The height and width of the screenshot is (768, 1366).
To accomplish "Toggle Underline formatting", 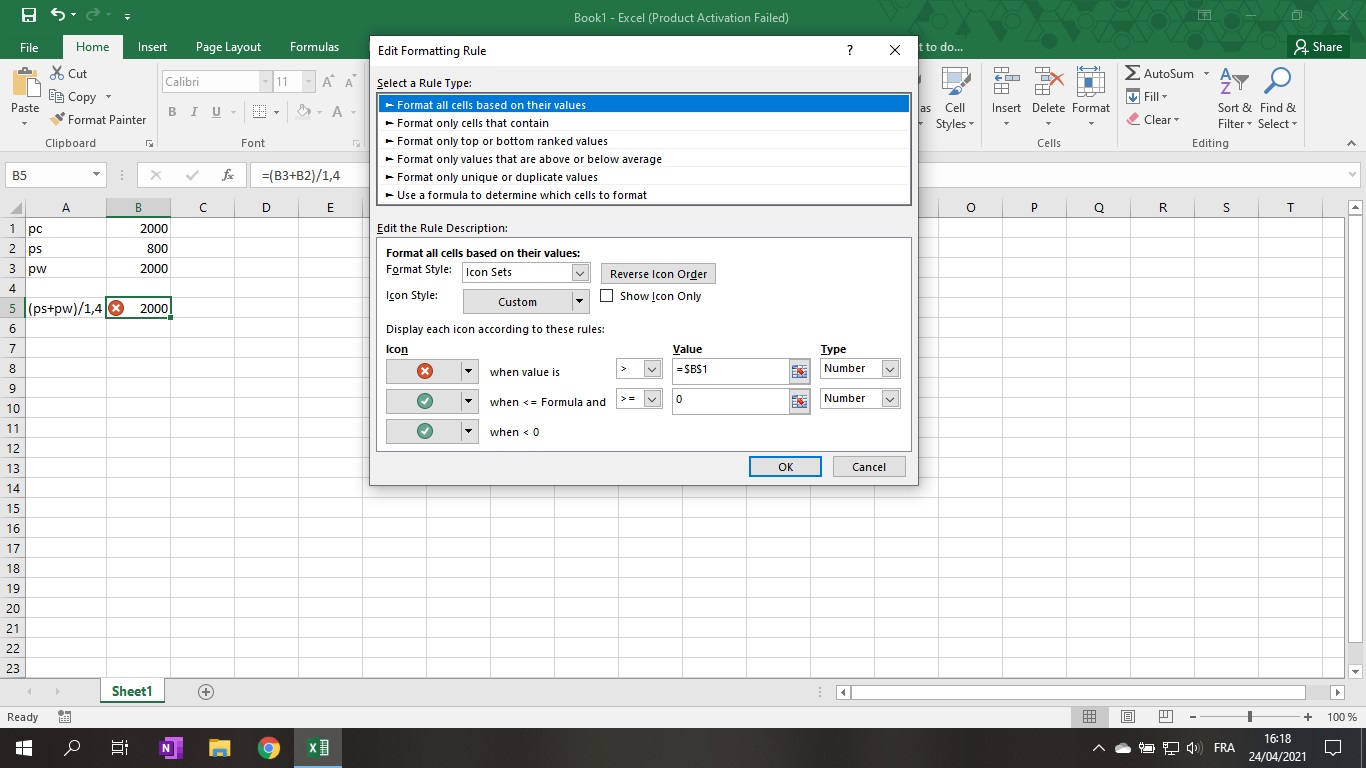I will point(216,112).
